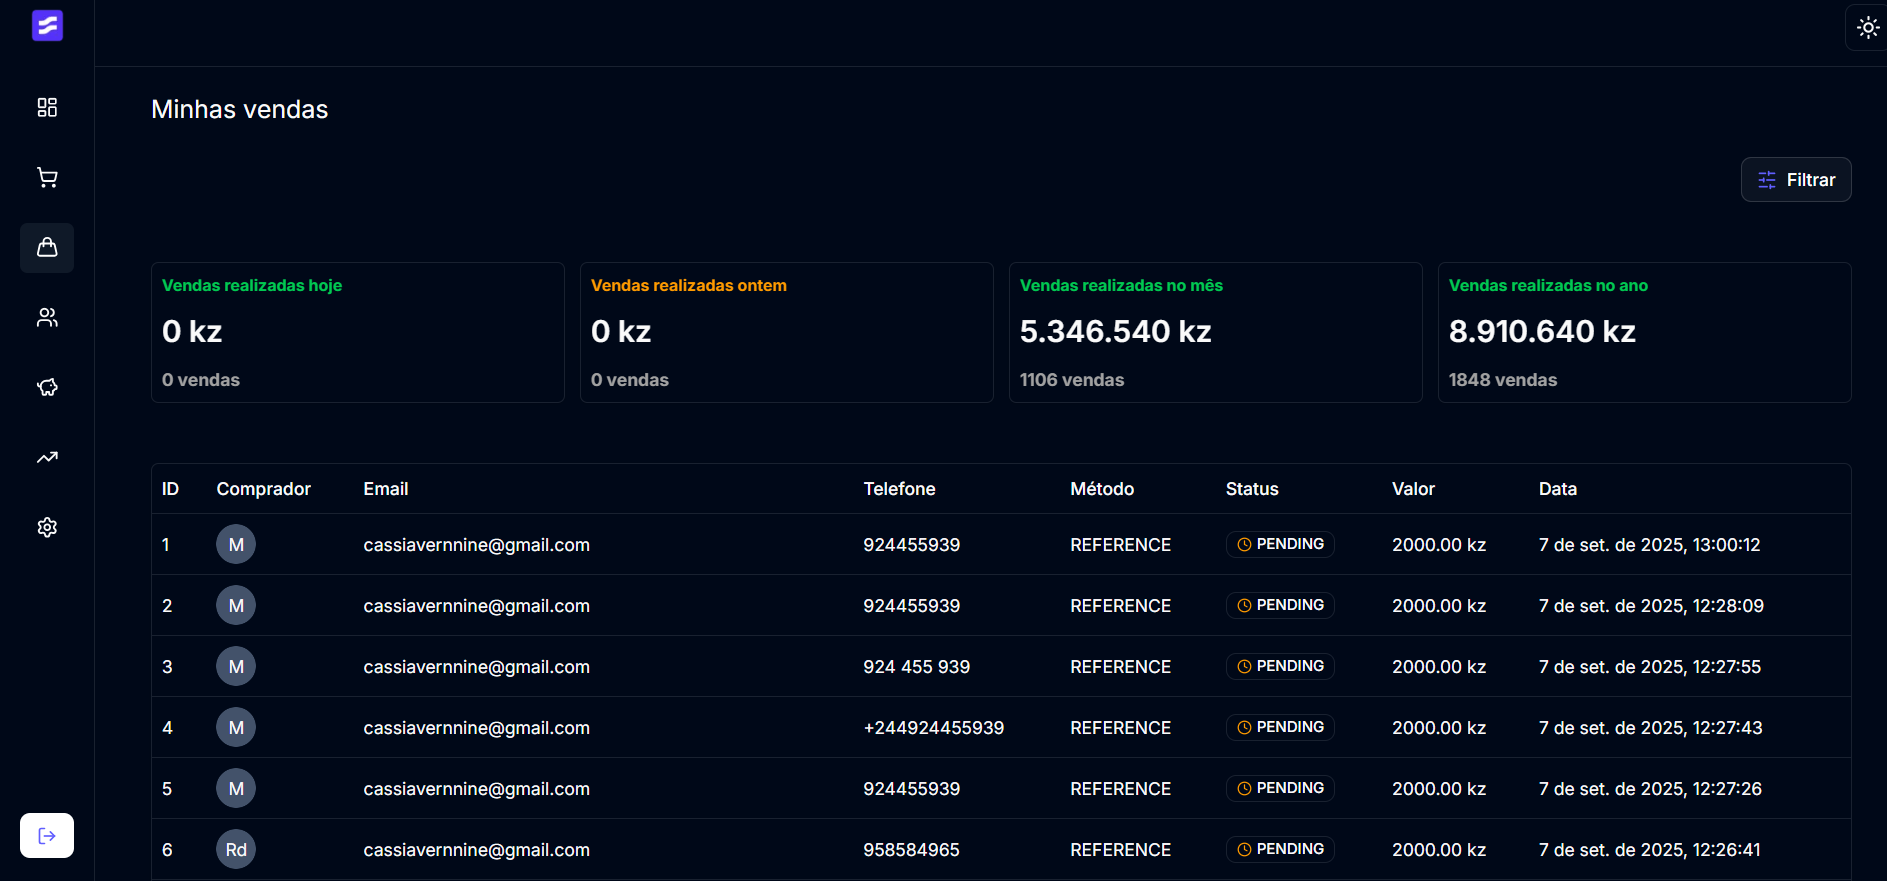Select the shopping bag sales icon
This screenshot has height=881, width=1887.
(x=47, y=247)
